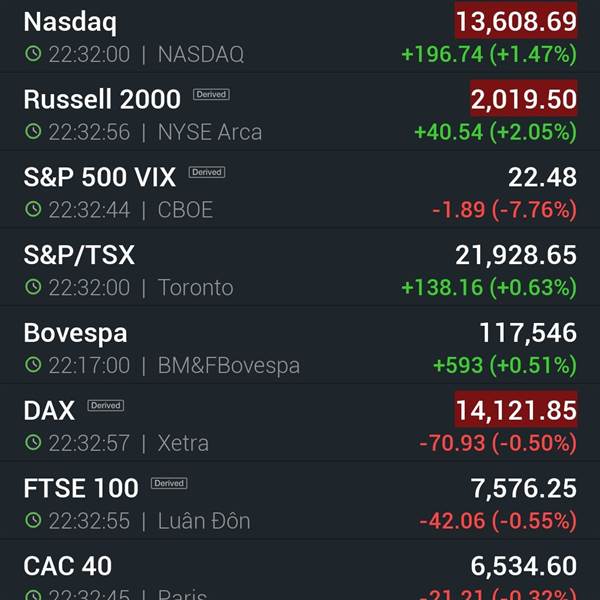Click the clock icon in Russell 2000 row
Viewport: 600px width, 600px height.
[x=33, y=132]
